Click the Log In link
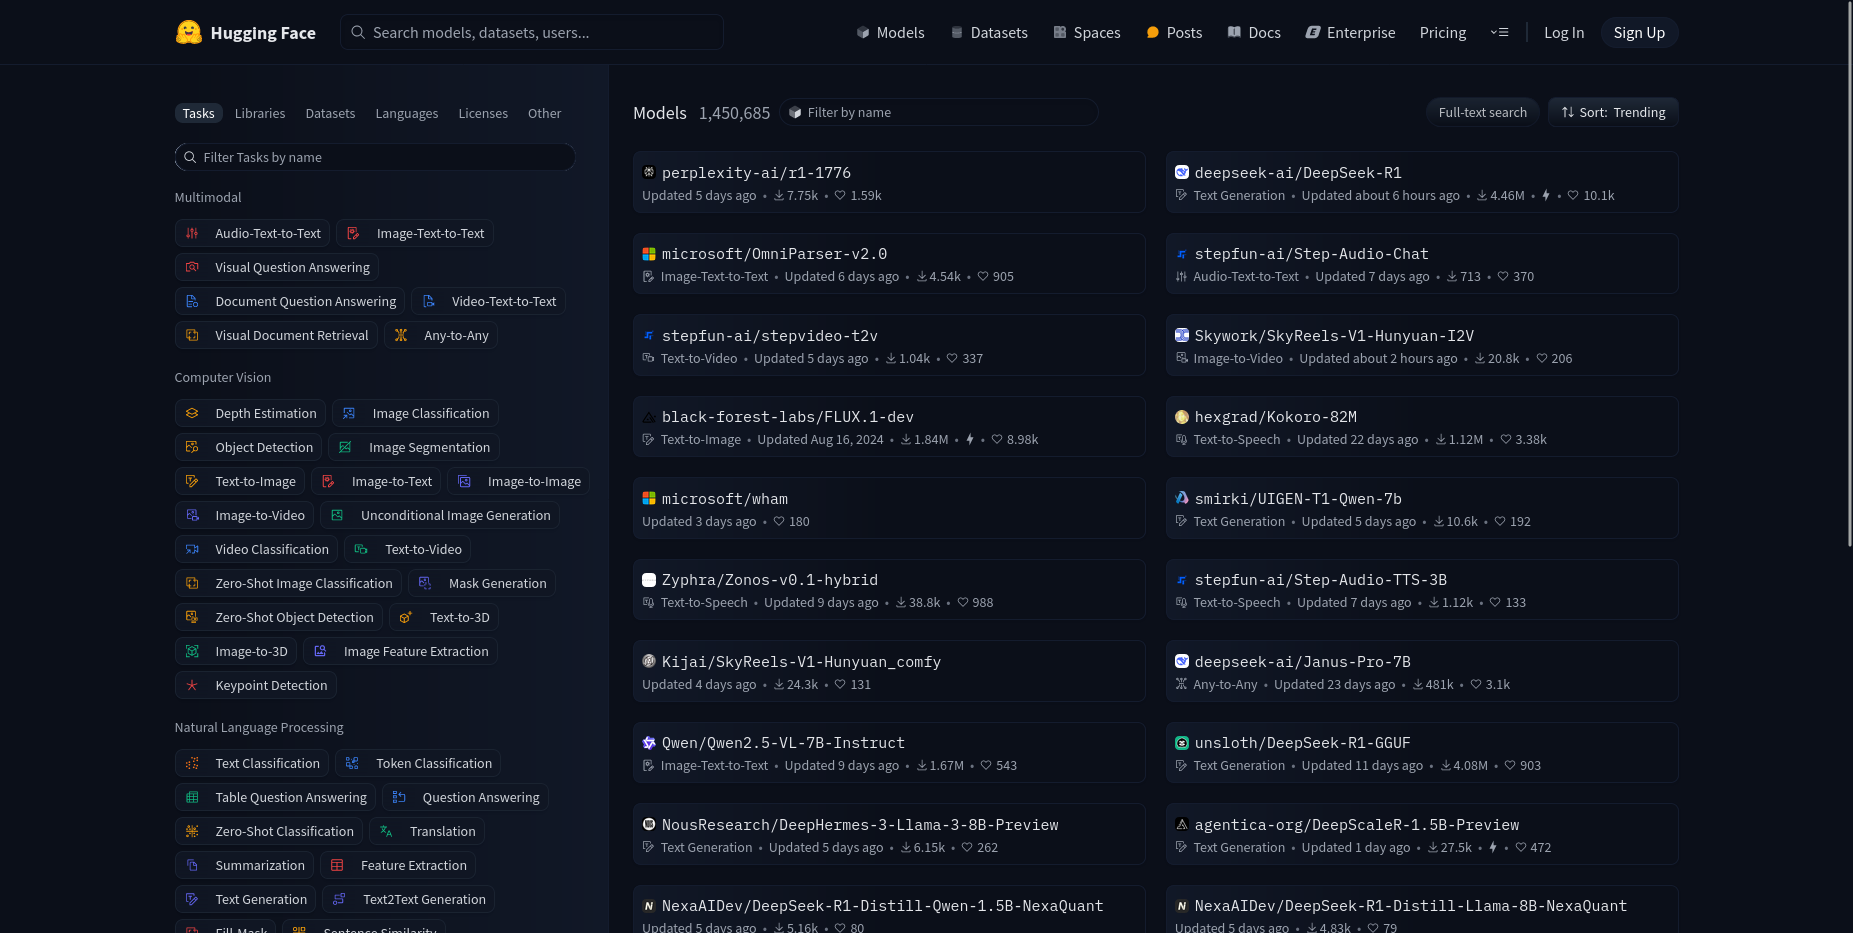 (1564, 33)
